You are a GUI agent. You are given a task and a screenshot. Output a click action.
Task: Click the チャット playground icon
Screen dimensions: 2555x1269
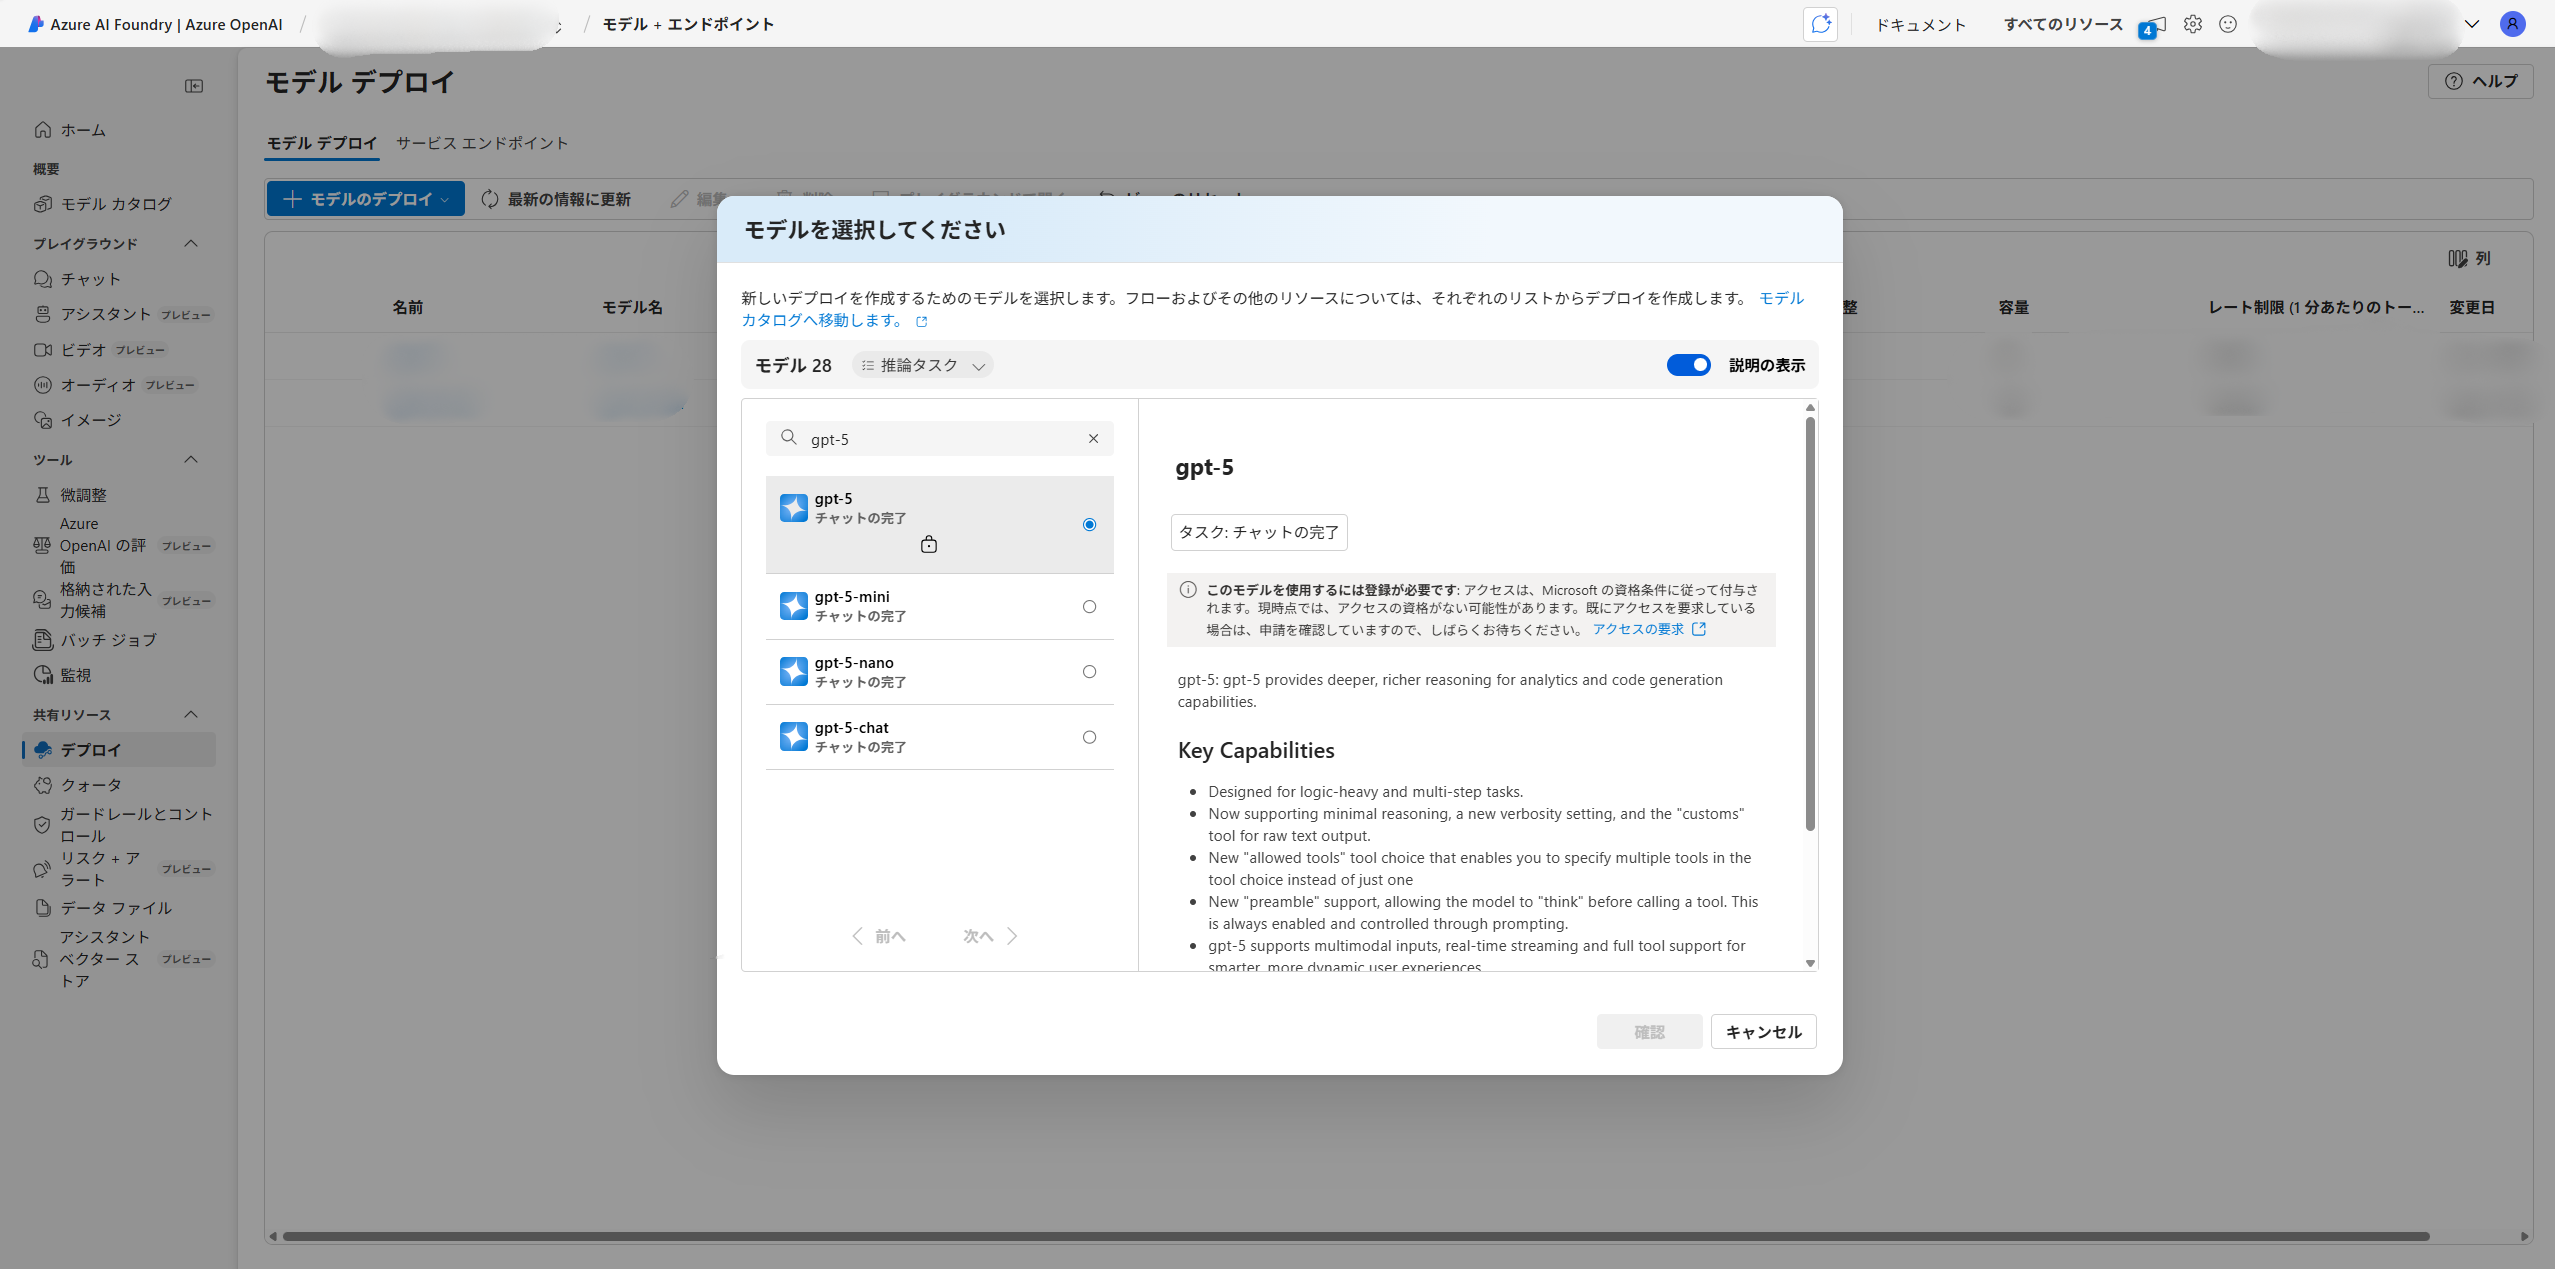coord(42,279)
